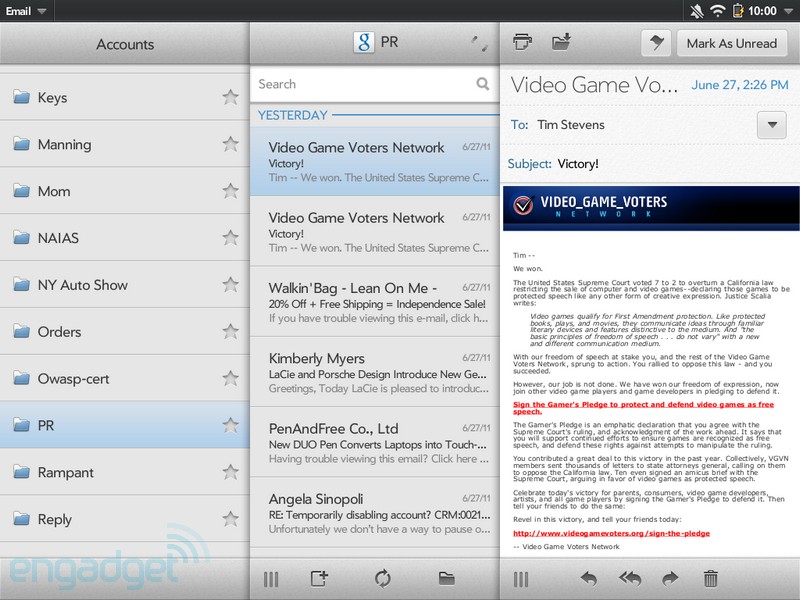800x600 pixels.
Task: Grab the email view panel handle
Action: click(521, 579)
